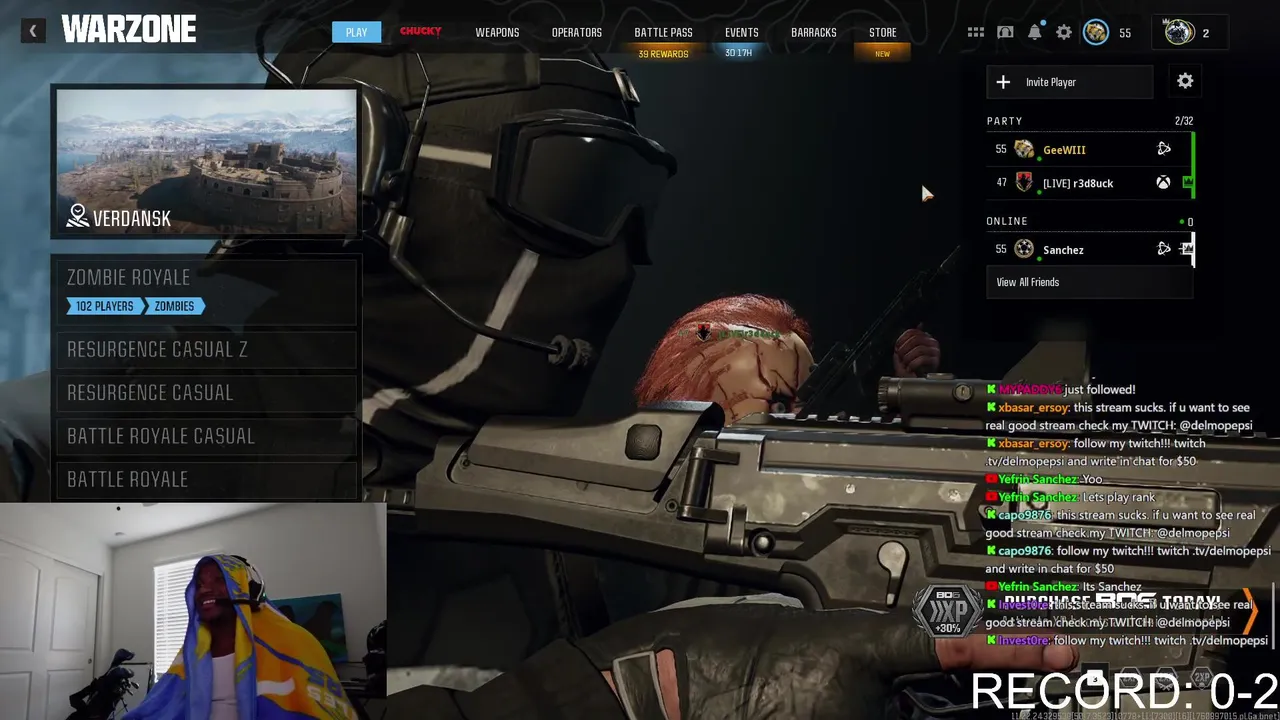Viewport: 1280px width, 720px height.
Task: Click r3d8uck's rank emblem
Action: pyautogui.click(x=1024, y=183)
